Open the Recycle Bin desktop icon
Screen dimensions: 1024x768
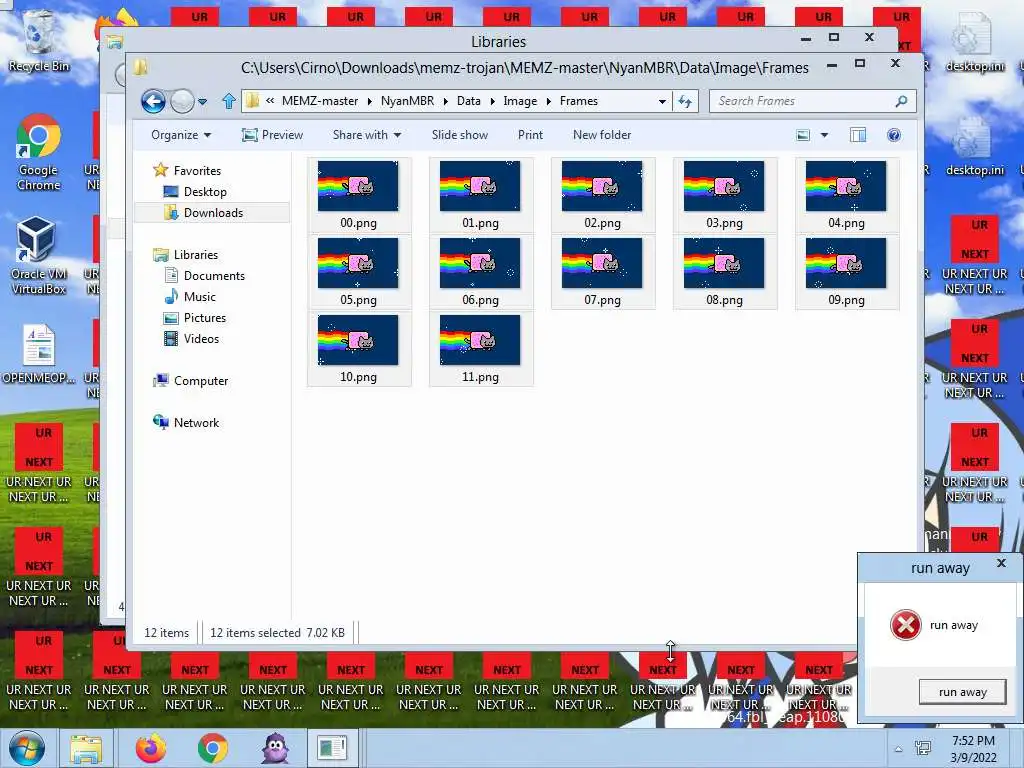(x=39, y=40)
